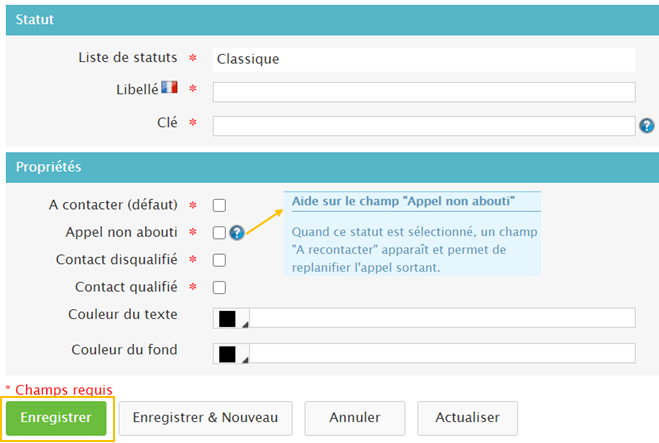Click the Liste de statuts field showing Classique
The height and width of the screenshot is (443, 659).
click(424, 59)
